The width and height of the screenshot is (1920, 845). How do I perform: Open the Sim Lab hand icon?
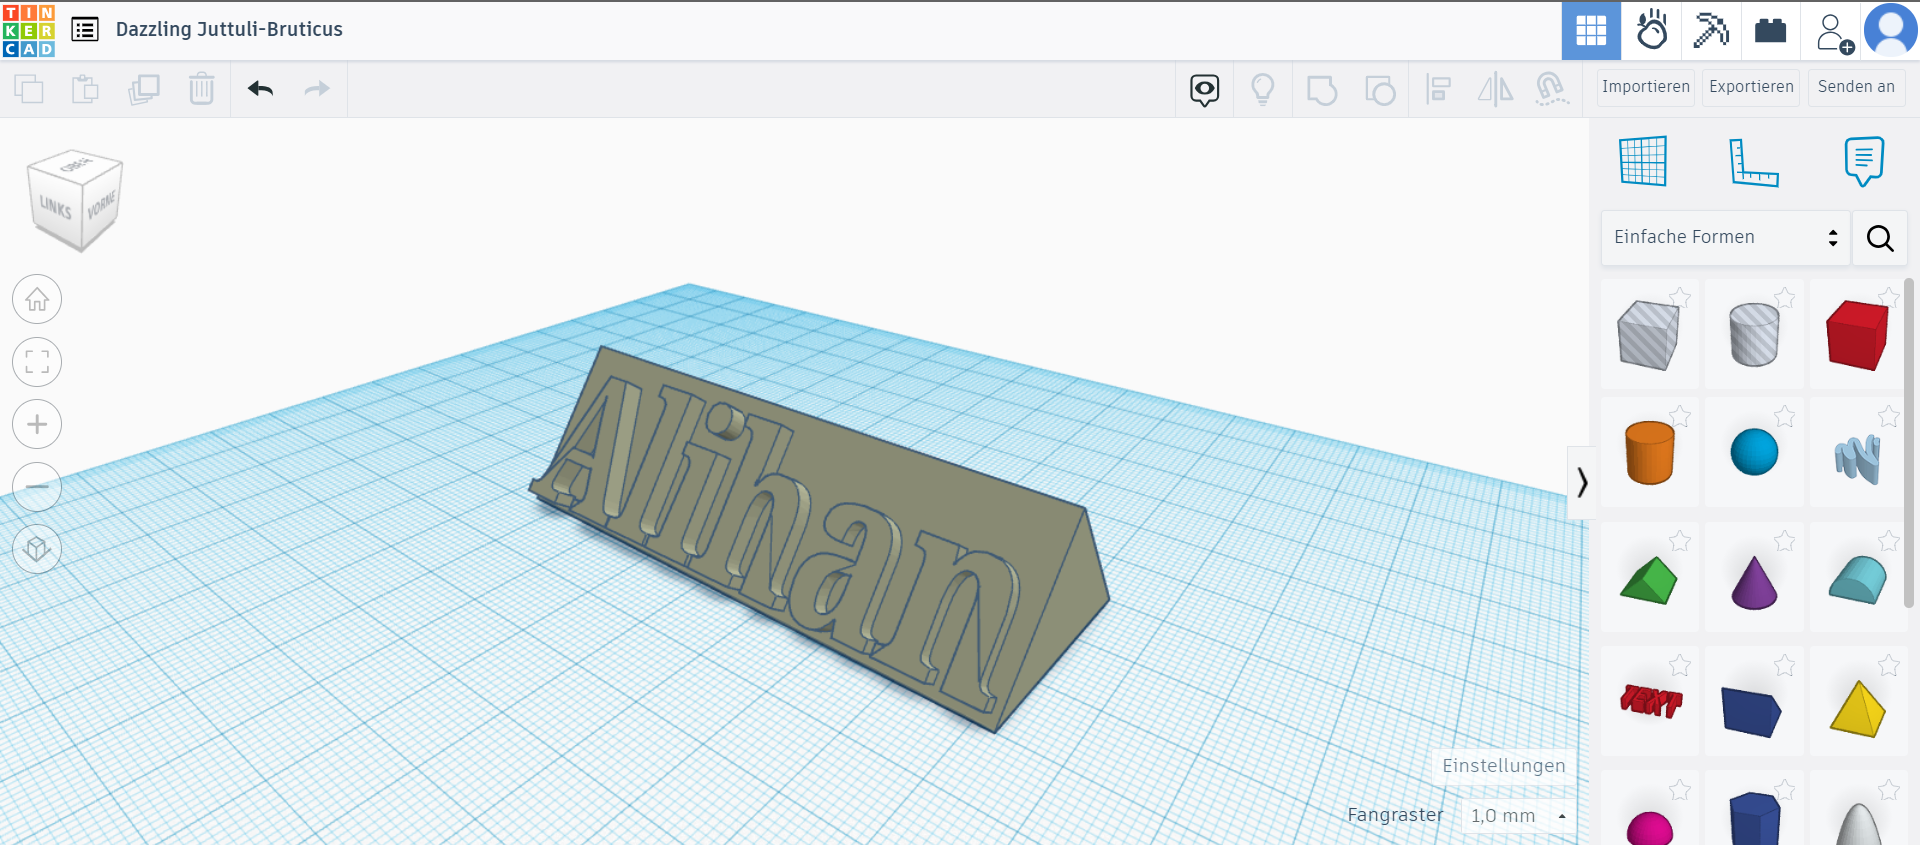tap(1651, 31)
